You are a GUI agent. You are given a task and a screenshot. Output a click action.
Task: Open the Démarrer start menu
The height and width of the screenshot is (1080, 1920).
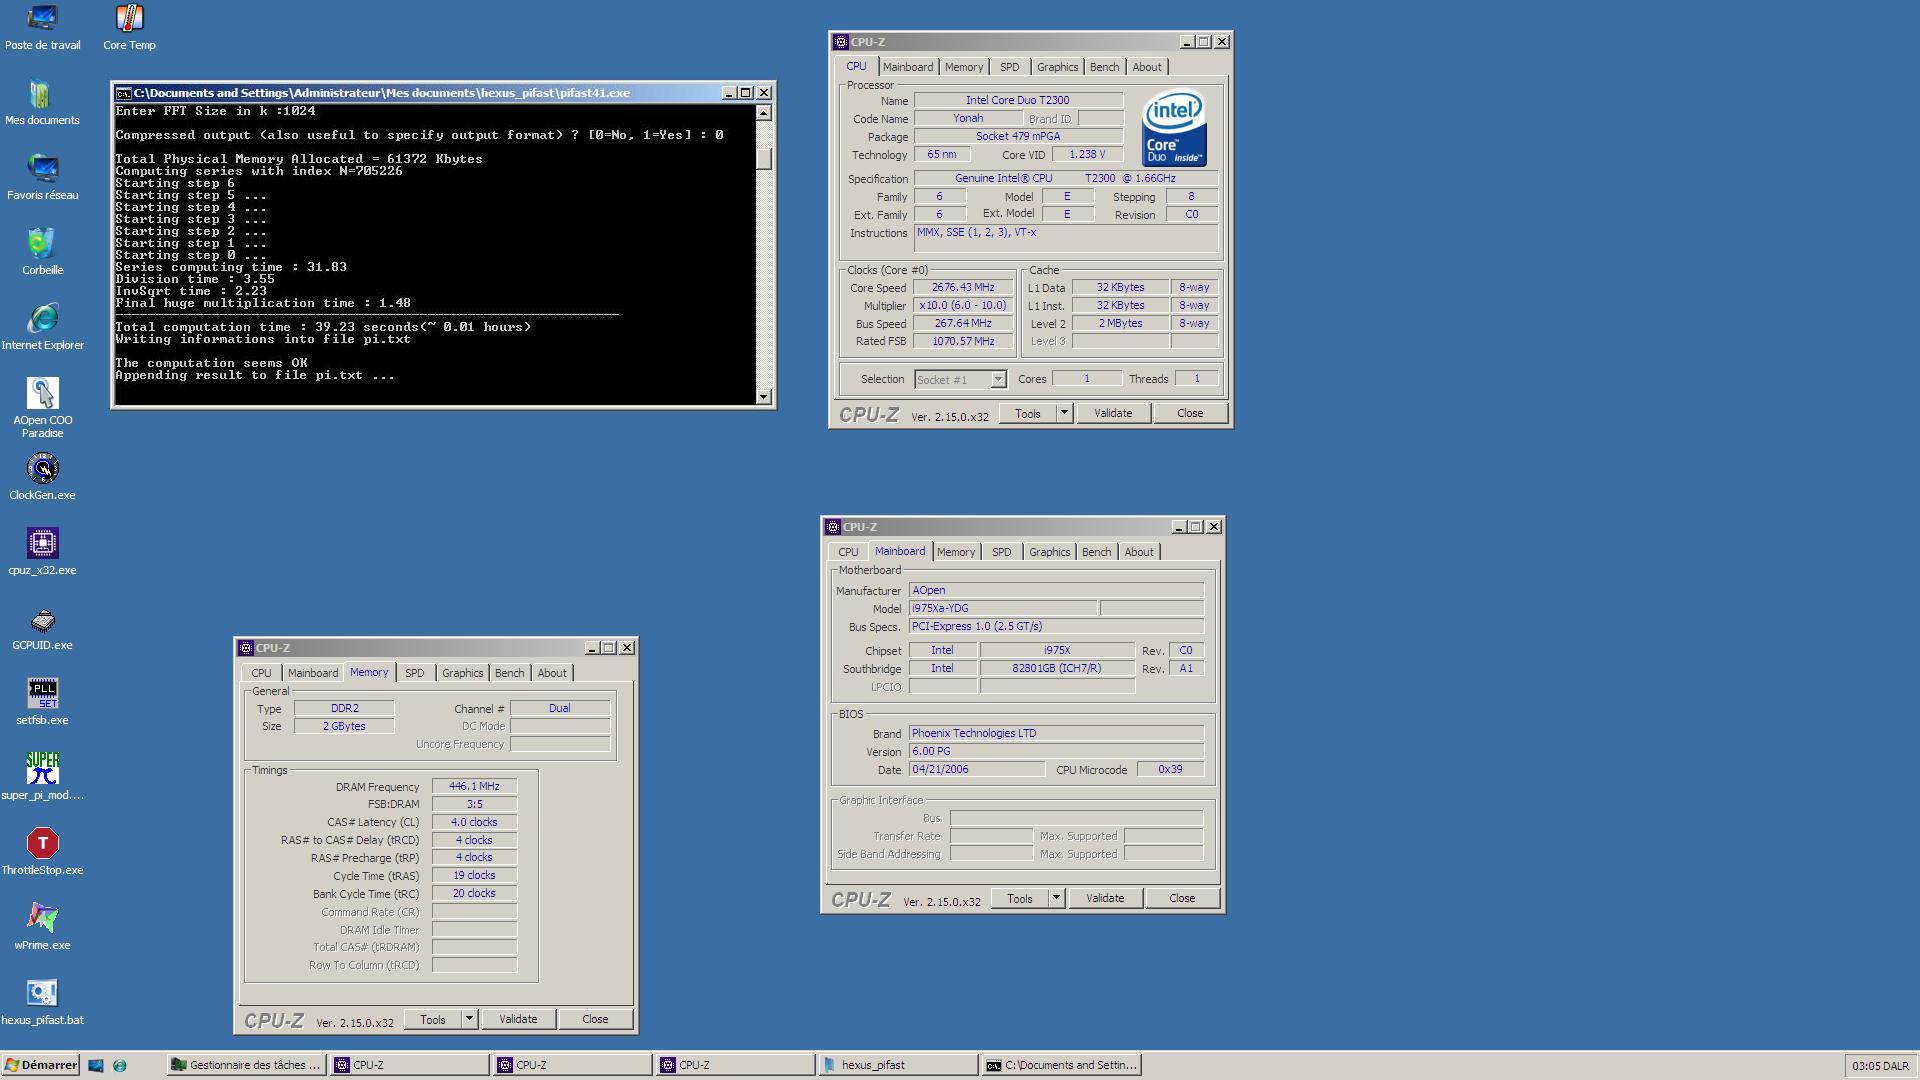pos(40,1065)
